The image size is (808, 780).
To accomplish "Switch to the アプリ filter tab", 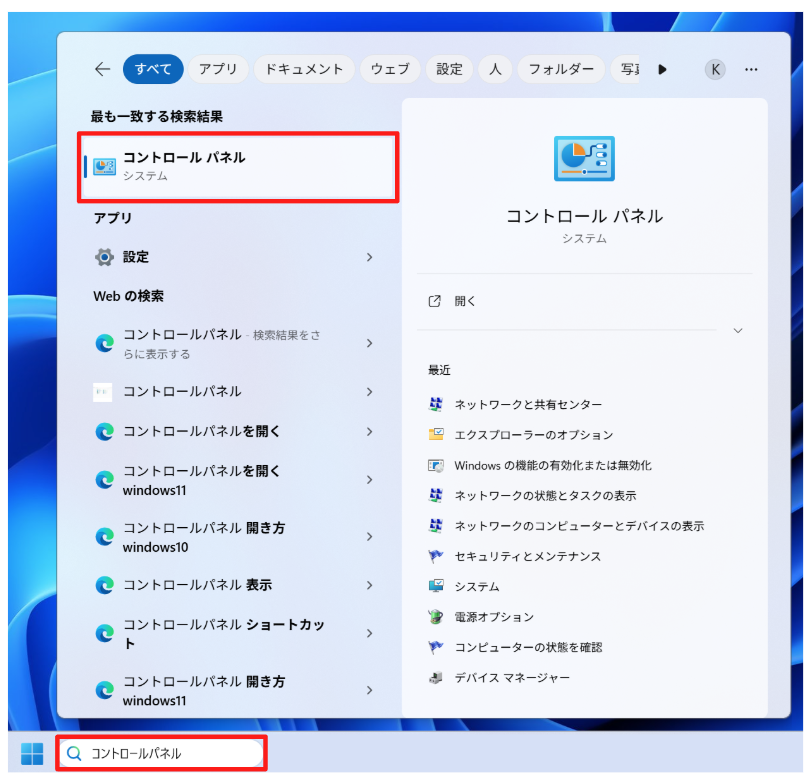I will point(218,69).
